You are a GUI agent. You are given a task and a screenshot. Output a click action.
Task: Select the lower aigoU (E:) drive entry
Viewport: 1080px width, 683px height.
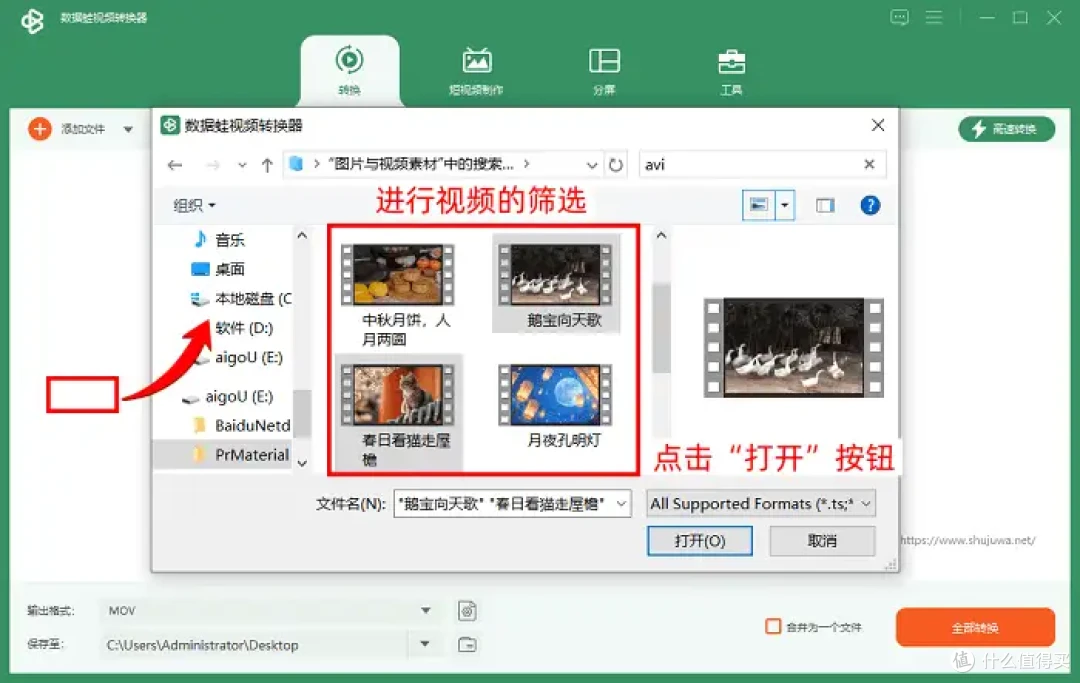pyautogui.click(x=228, y=397)
